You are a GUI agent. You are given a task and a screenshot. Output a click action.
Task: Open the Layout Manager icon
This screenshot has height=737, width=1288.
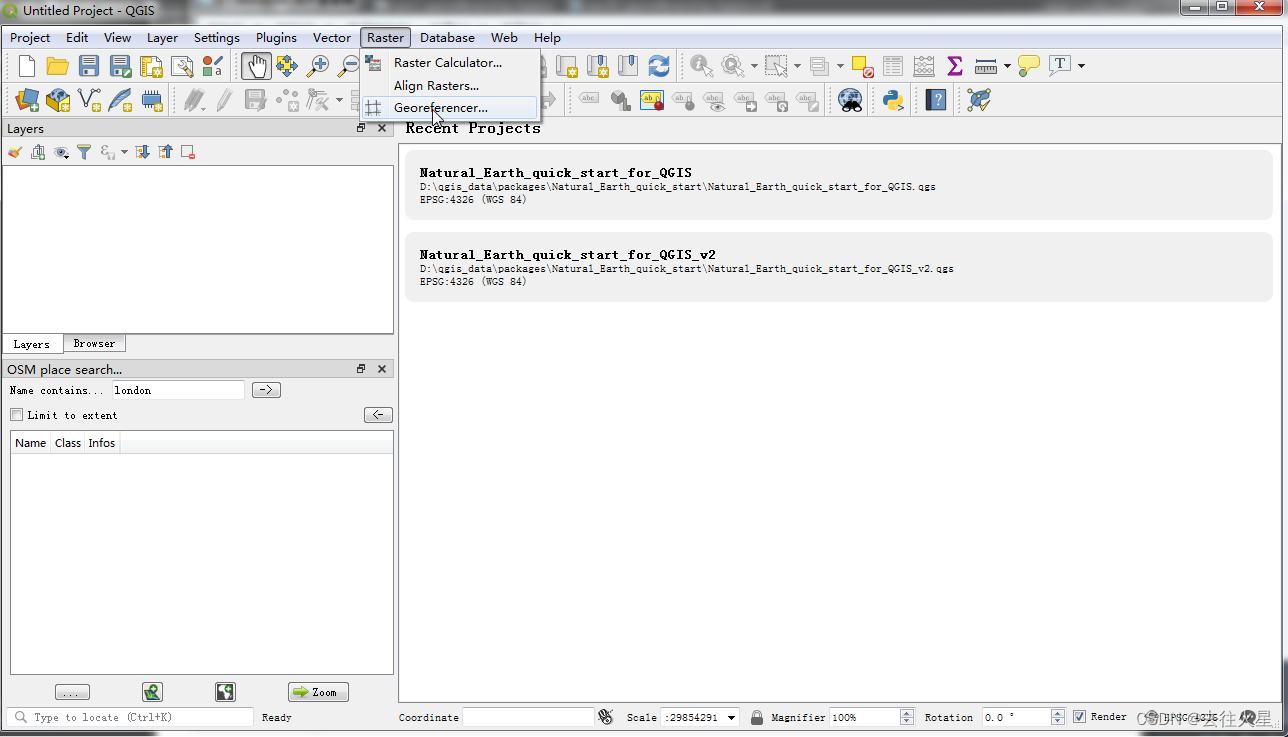click(x=182, y=66)
